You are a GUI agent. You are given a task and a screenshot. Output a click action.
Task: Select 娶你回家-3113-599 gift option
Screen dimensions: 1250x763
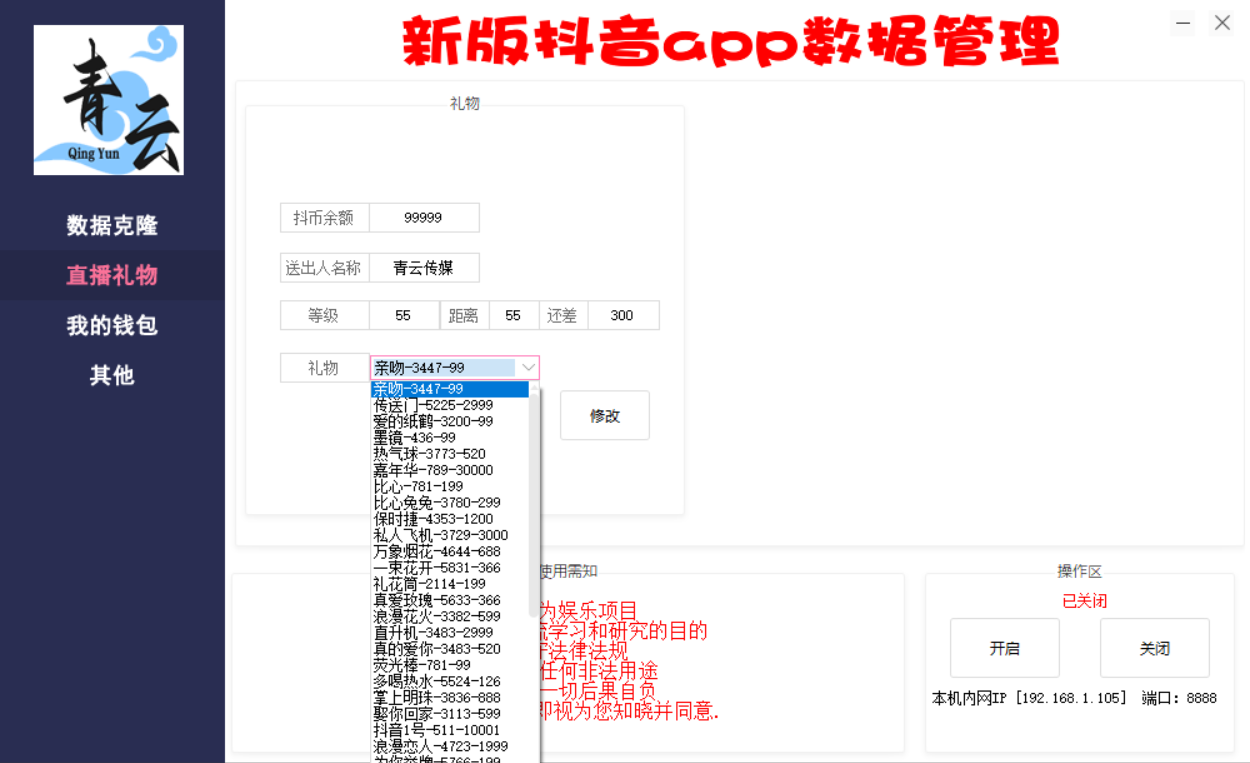click(449, 713)
